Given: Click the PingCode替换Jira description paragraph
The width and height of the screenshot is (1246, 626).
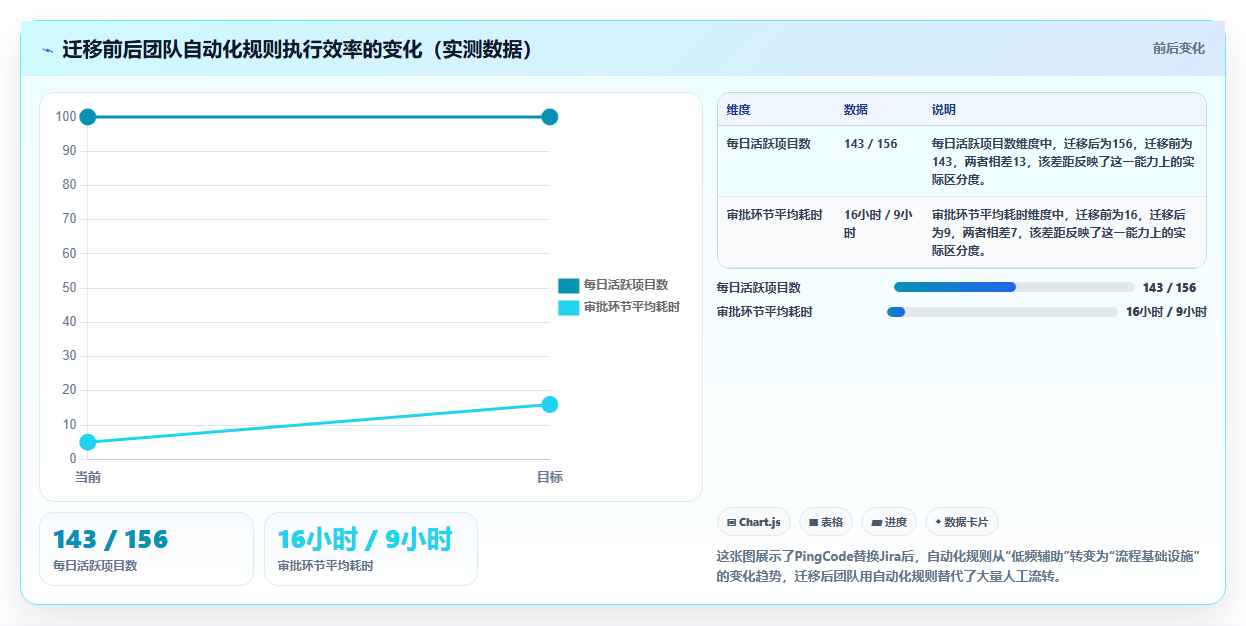Looking at the screenshot, I should click(958, 566).
